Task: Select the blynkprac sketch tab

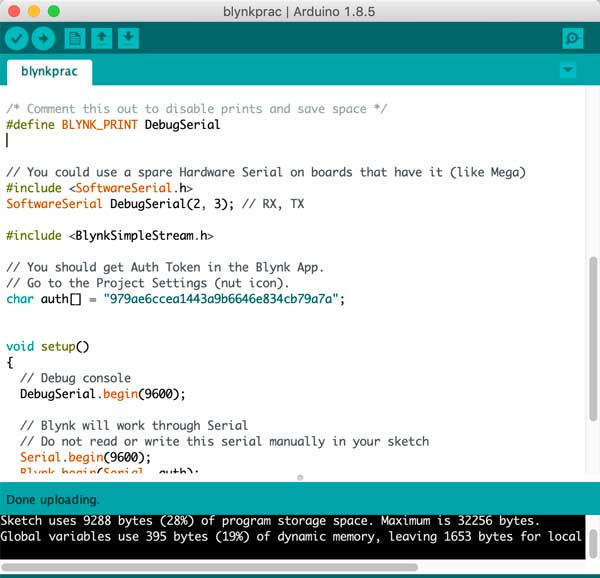Action: (x=49, y=72)
